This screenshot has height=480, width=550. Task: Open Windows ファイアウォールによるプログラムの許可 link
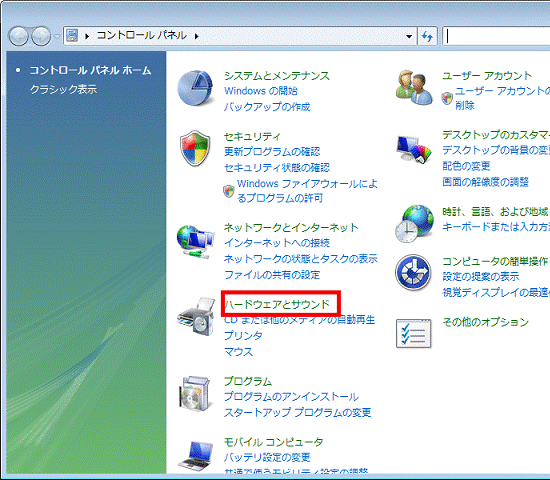[308, 191]
